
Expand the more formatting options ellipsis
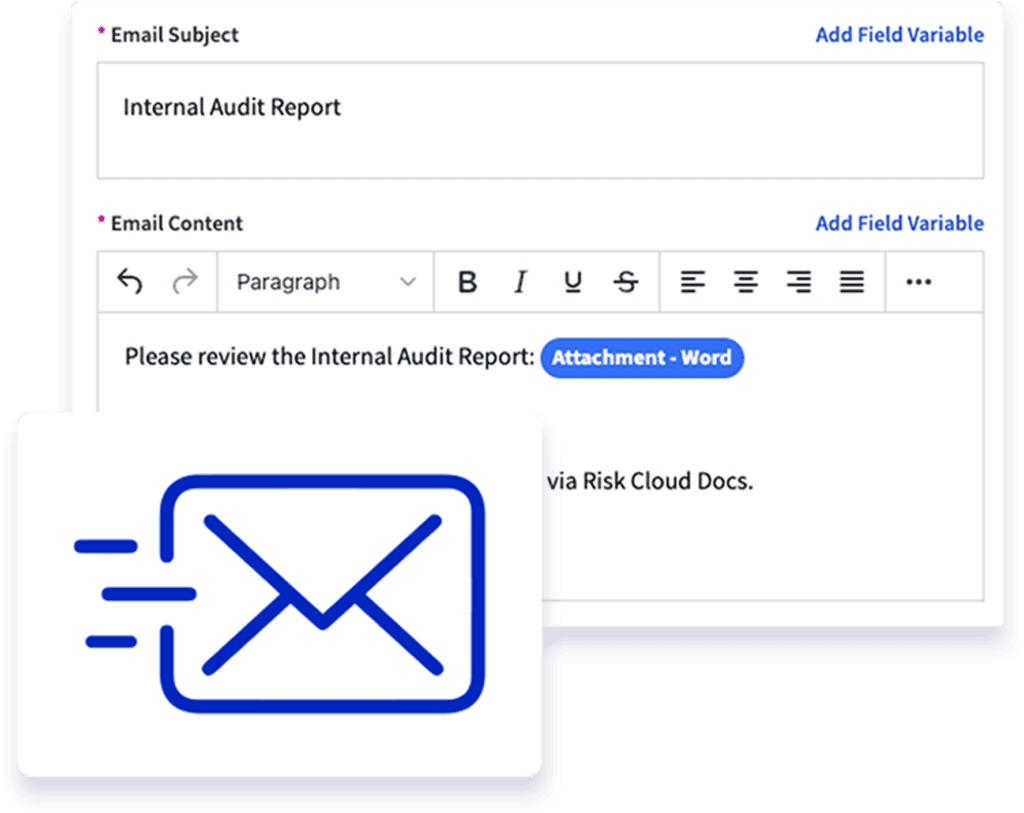point(918,283)
